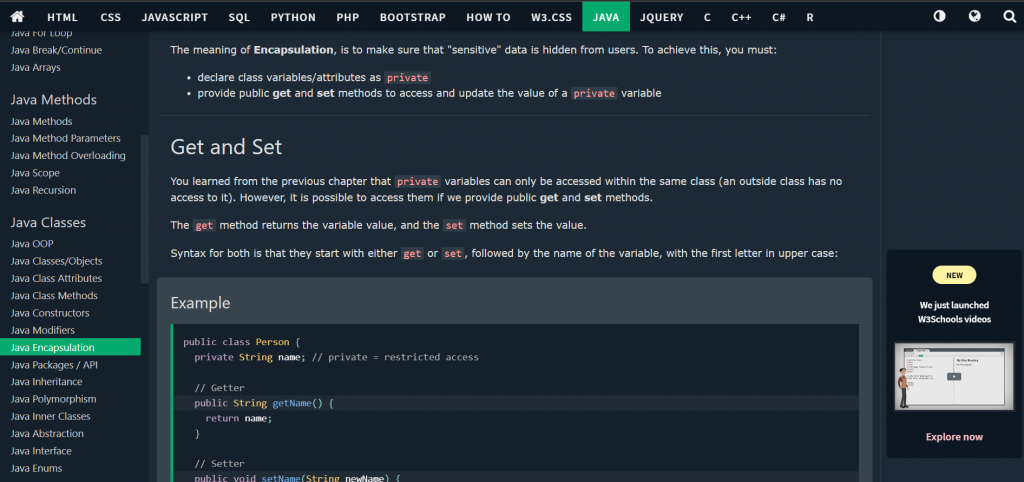Click the Java Classes sidebar heading
The image size is (1024, 482).
[48, 223]
